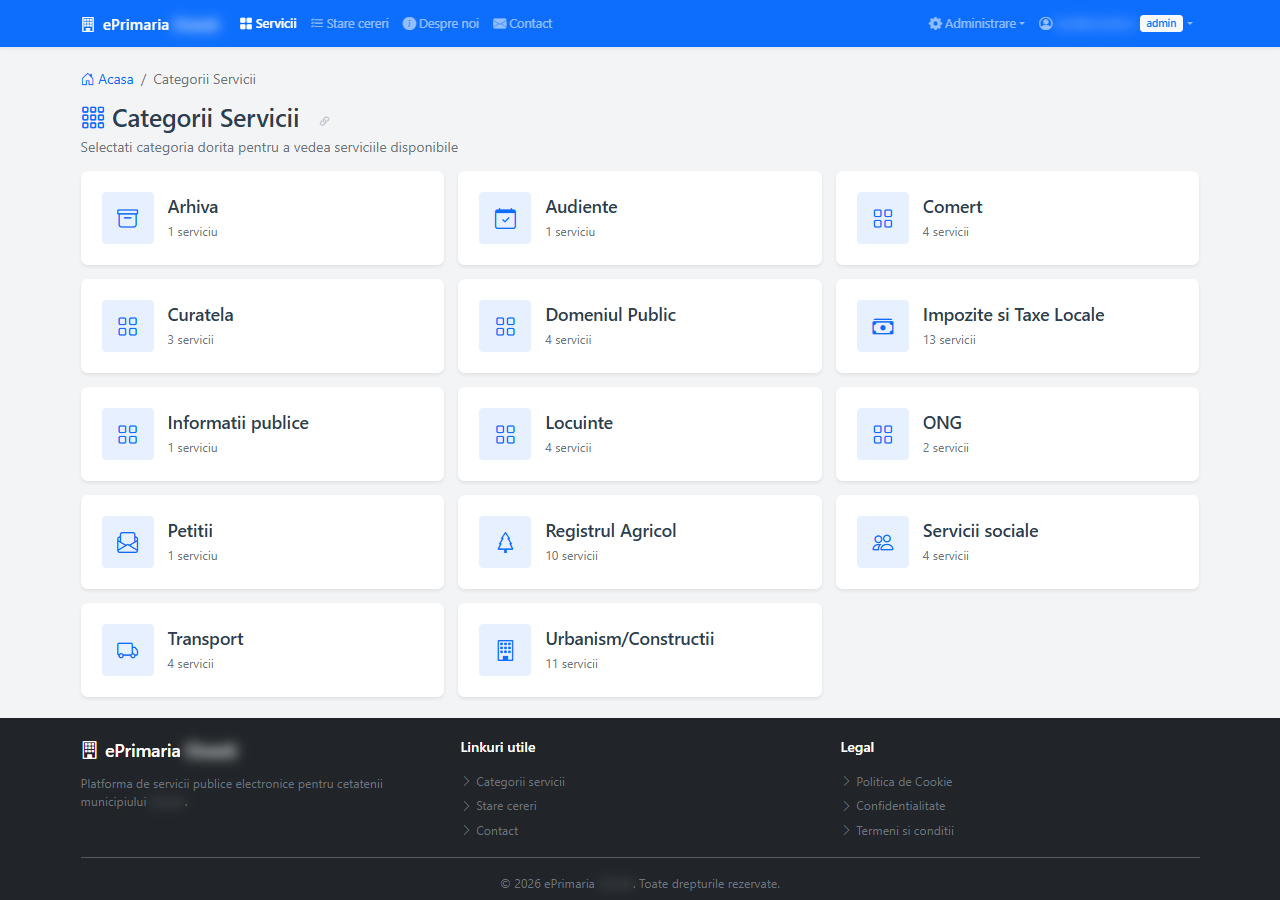Select the Informatii publice grid icon
1280x900 pixels.
pyautogui.click(x=128, y=434)
